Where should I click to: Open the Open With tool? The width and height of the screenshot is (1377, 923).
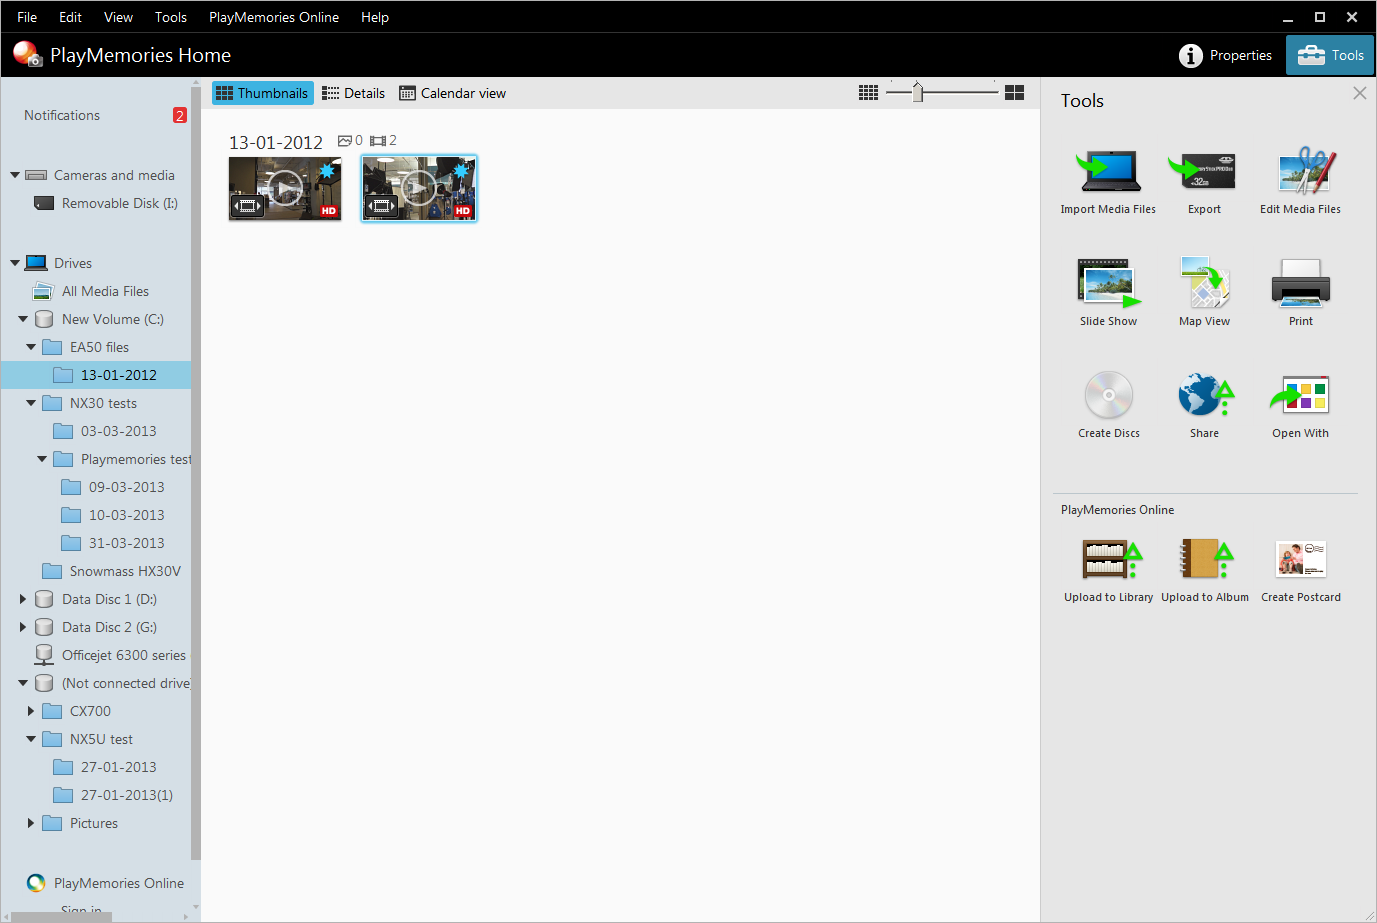1300,405
